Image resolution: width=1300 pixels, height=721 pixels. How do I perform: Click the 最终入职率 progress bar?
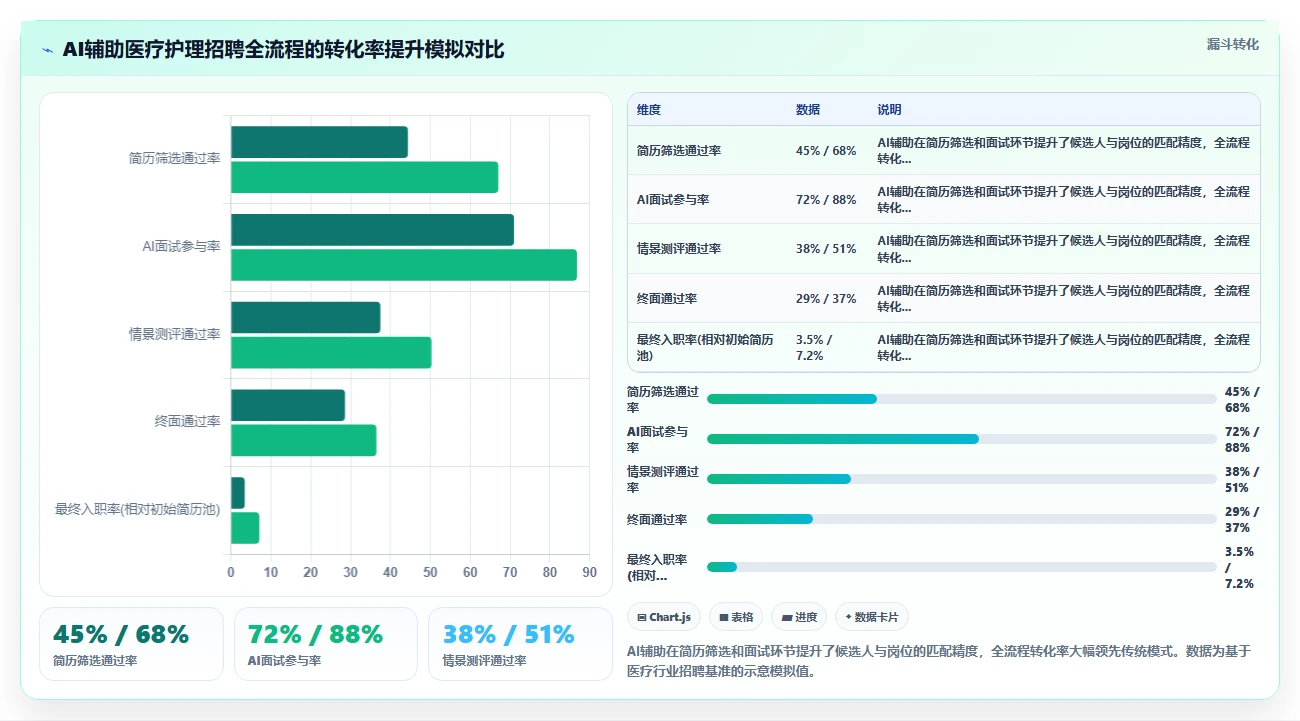coord(961,567)
